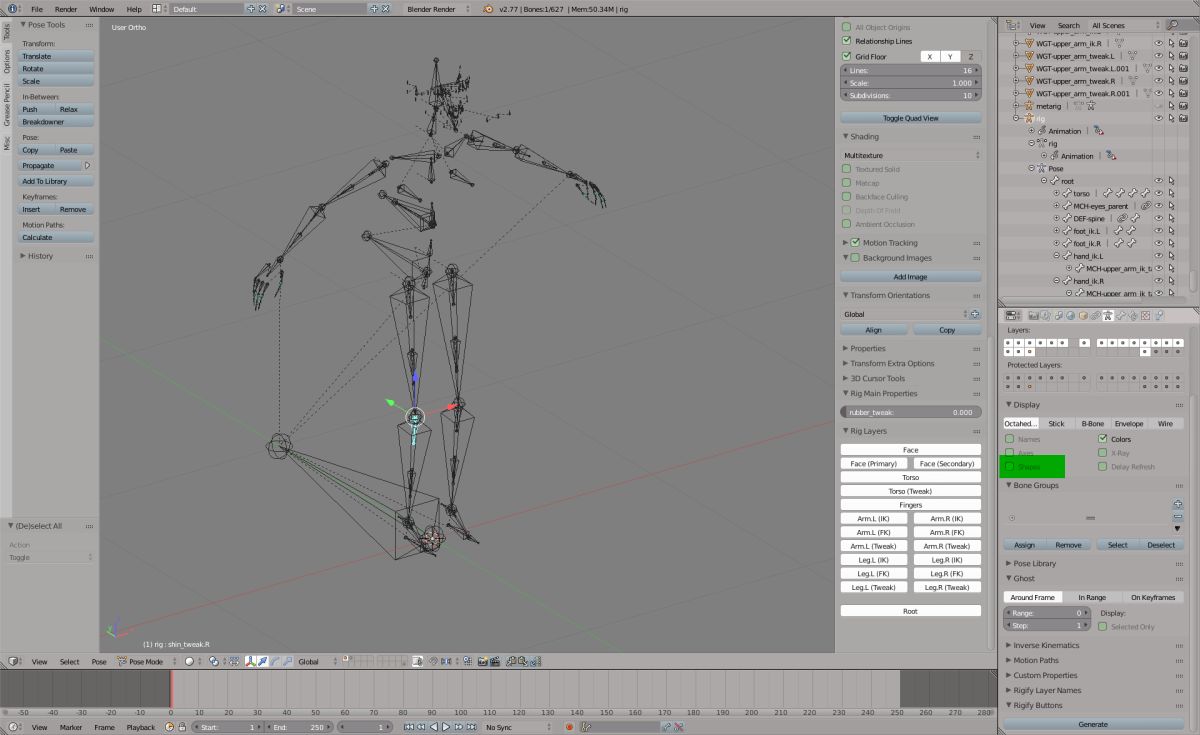
Task: Uncheck the Colors display checkbox
Action: click(1102, 439)
